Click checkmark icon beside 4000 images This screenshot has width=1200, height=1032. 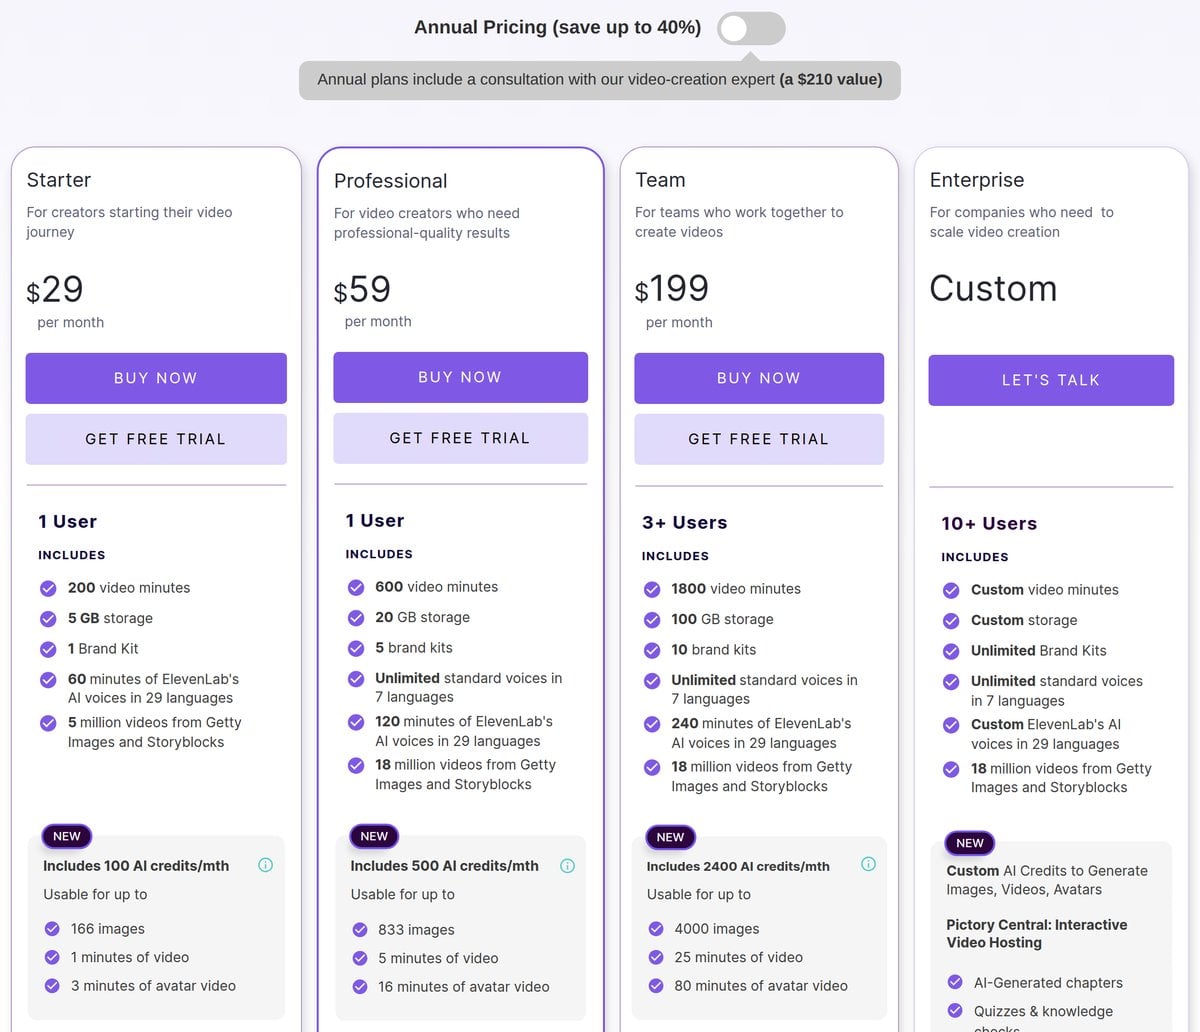[656, 929]
